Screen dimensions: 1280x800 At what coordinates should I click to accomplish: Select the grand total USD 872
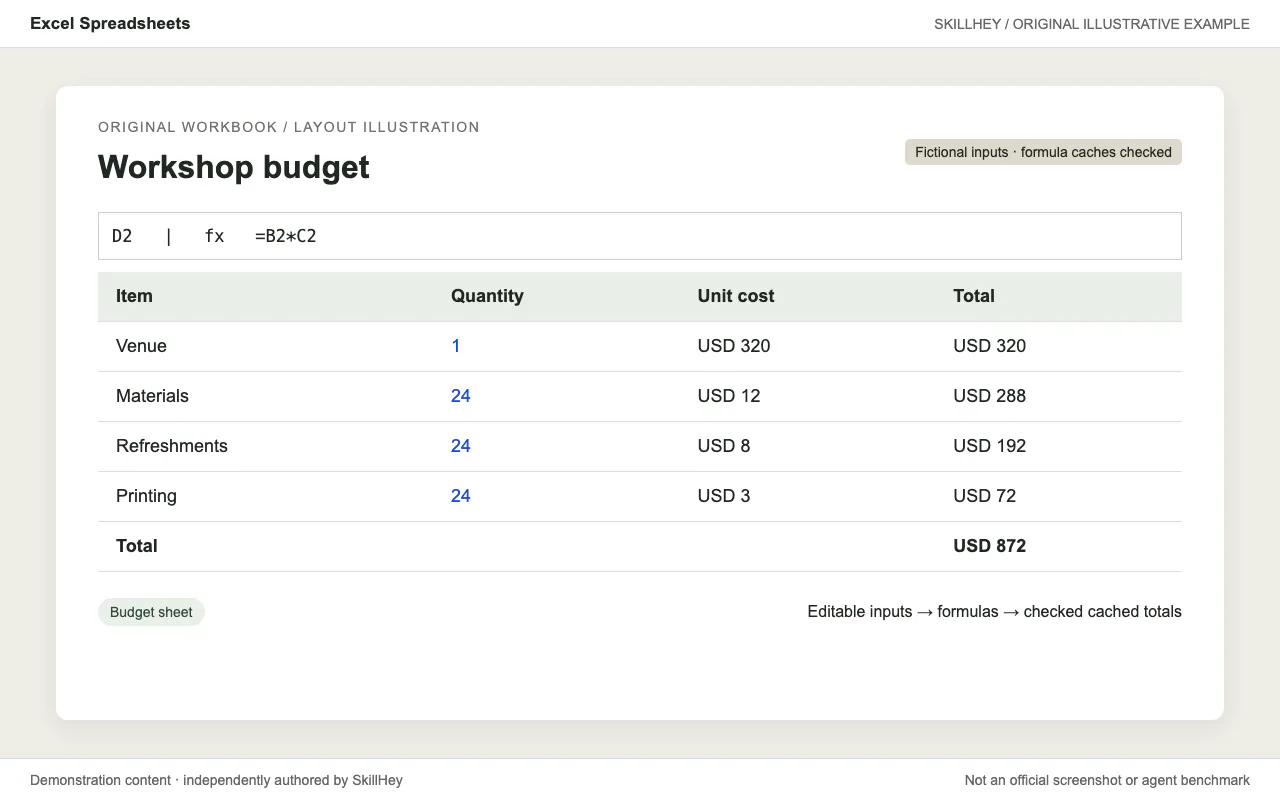point(990,546)
